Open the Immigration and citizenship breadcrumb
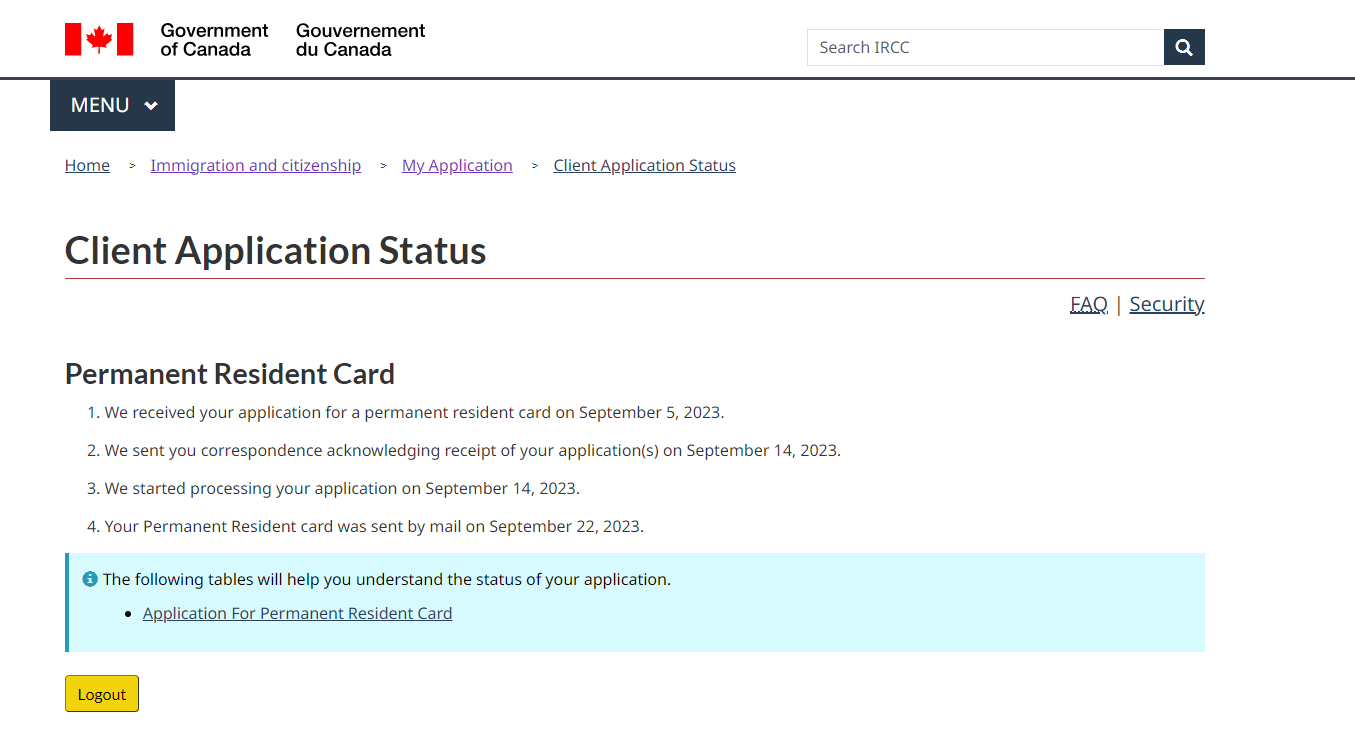1355x749 pixels. coord(255,166)
